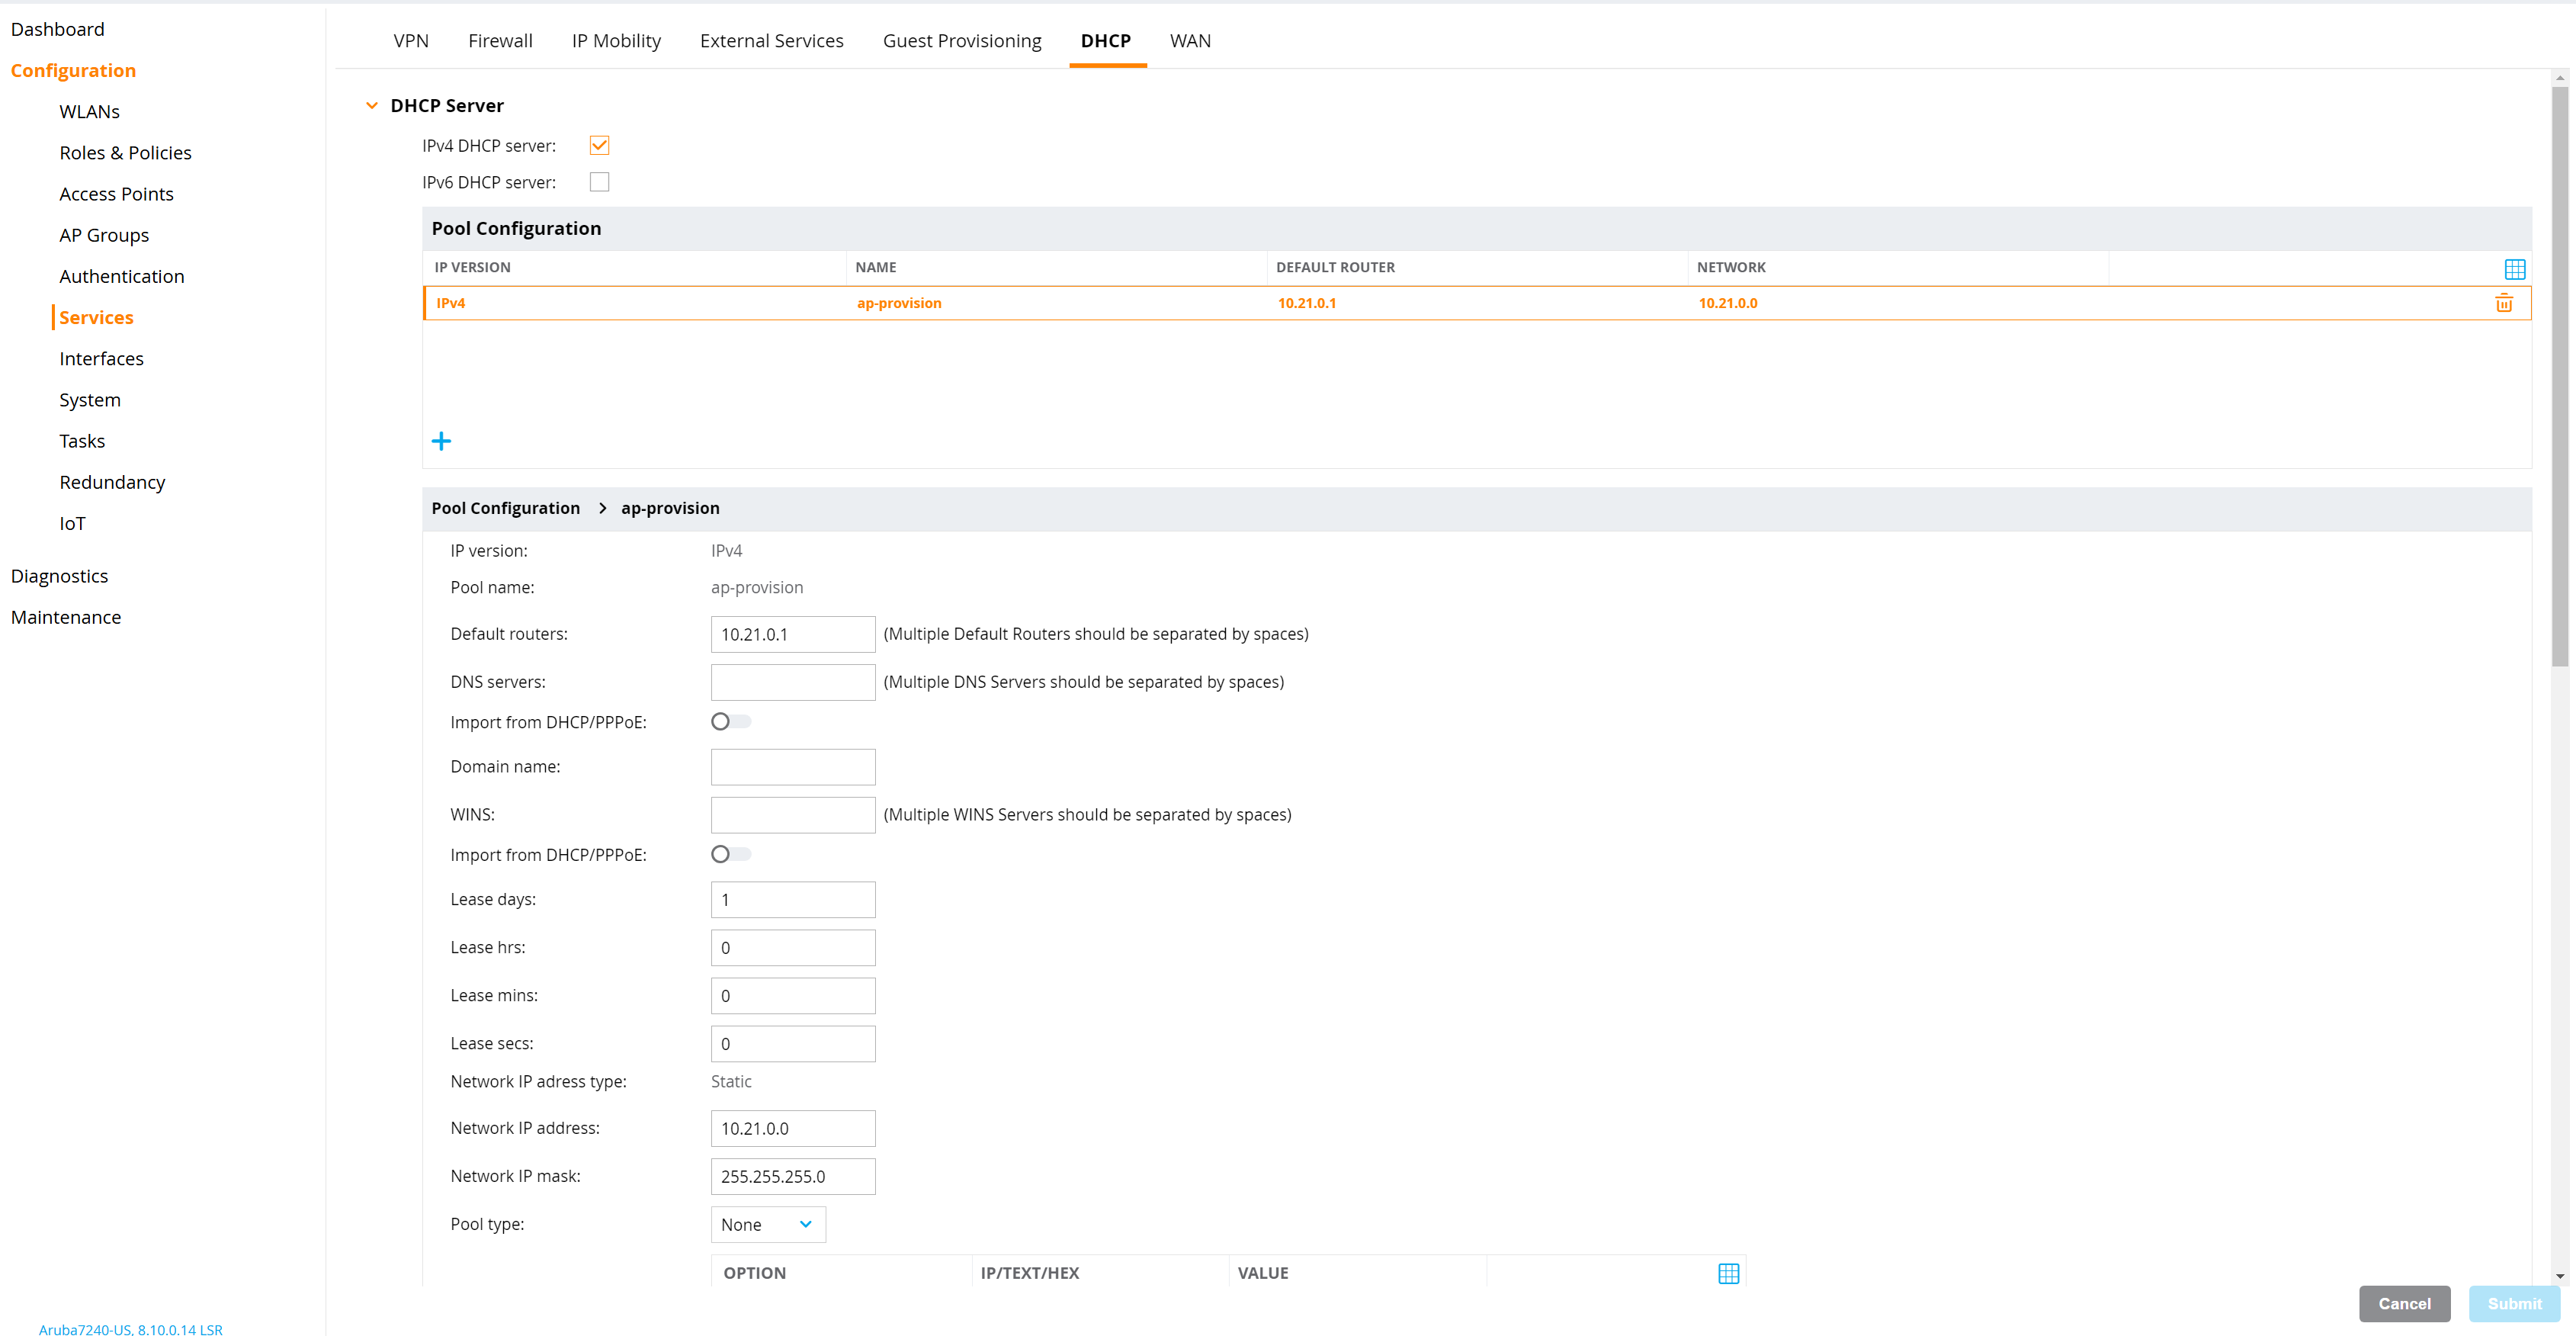This screenshot has height=1336, width=2576.
Task: Open the Pool type dropdown
Action: pos(767,1224)
